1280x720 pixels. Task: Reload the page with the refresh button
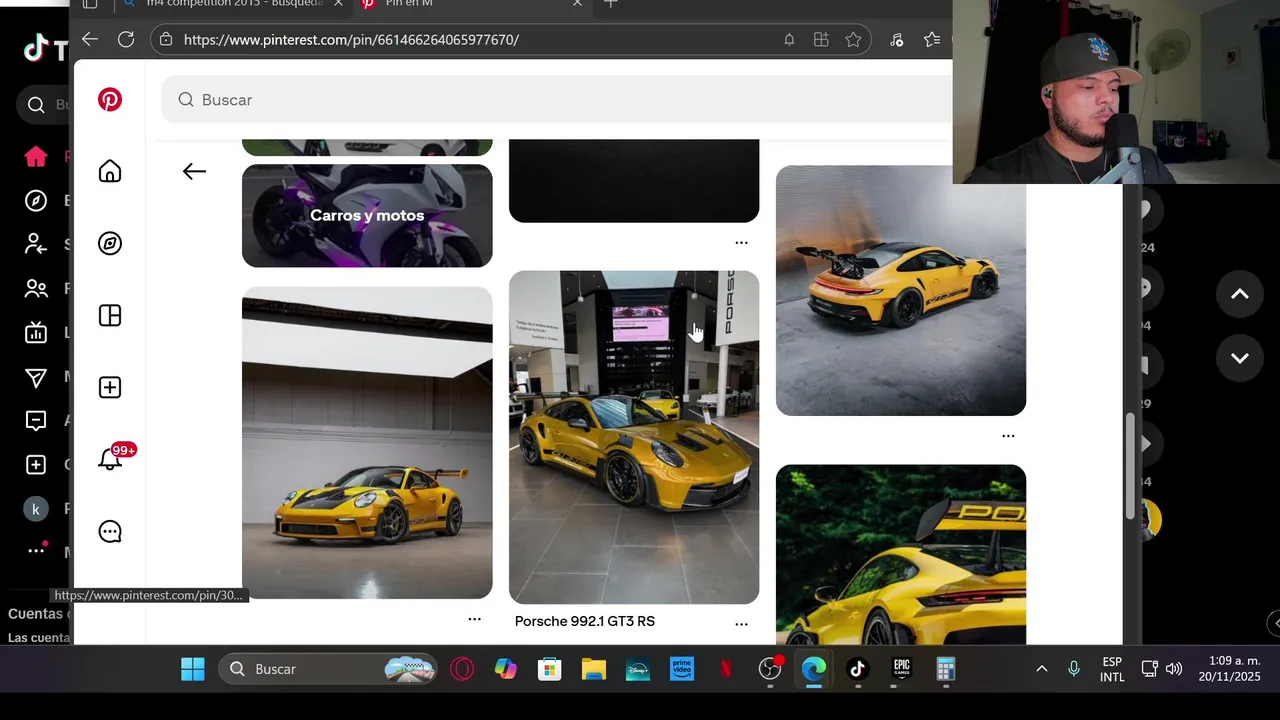pos(126,39)
